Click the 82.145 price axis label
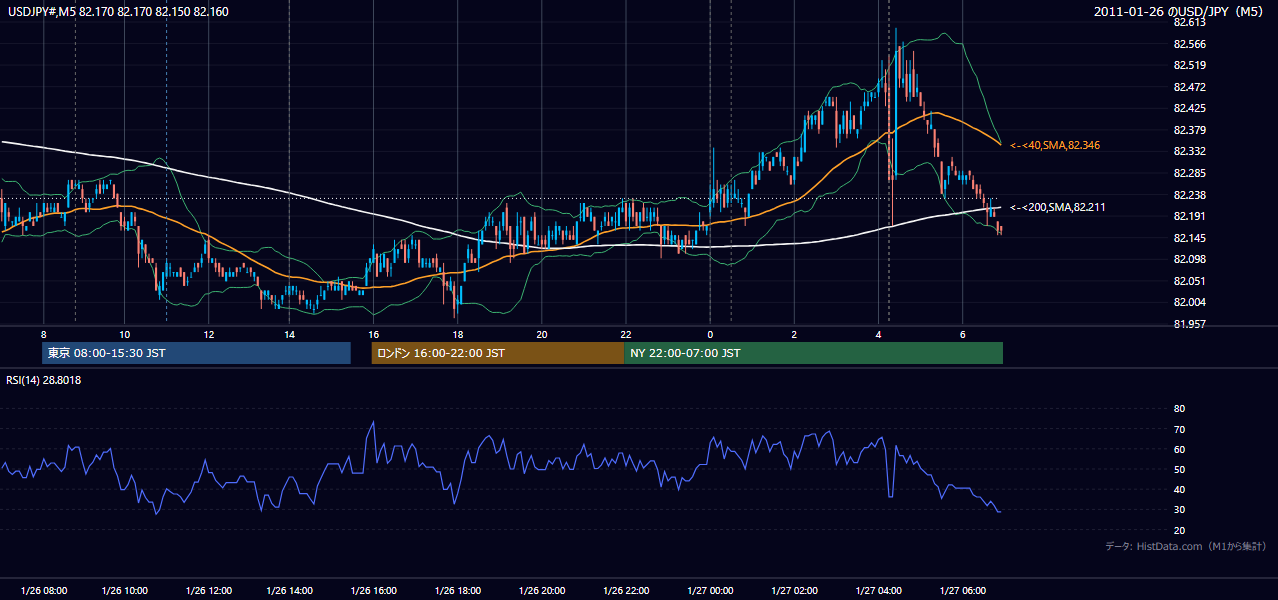Image resolution: width=1278 pixels, height=600 pixels. [1189, 238]
